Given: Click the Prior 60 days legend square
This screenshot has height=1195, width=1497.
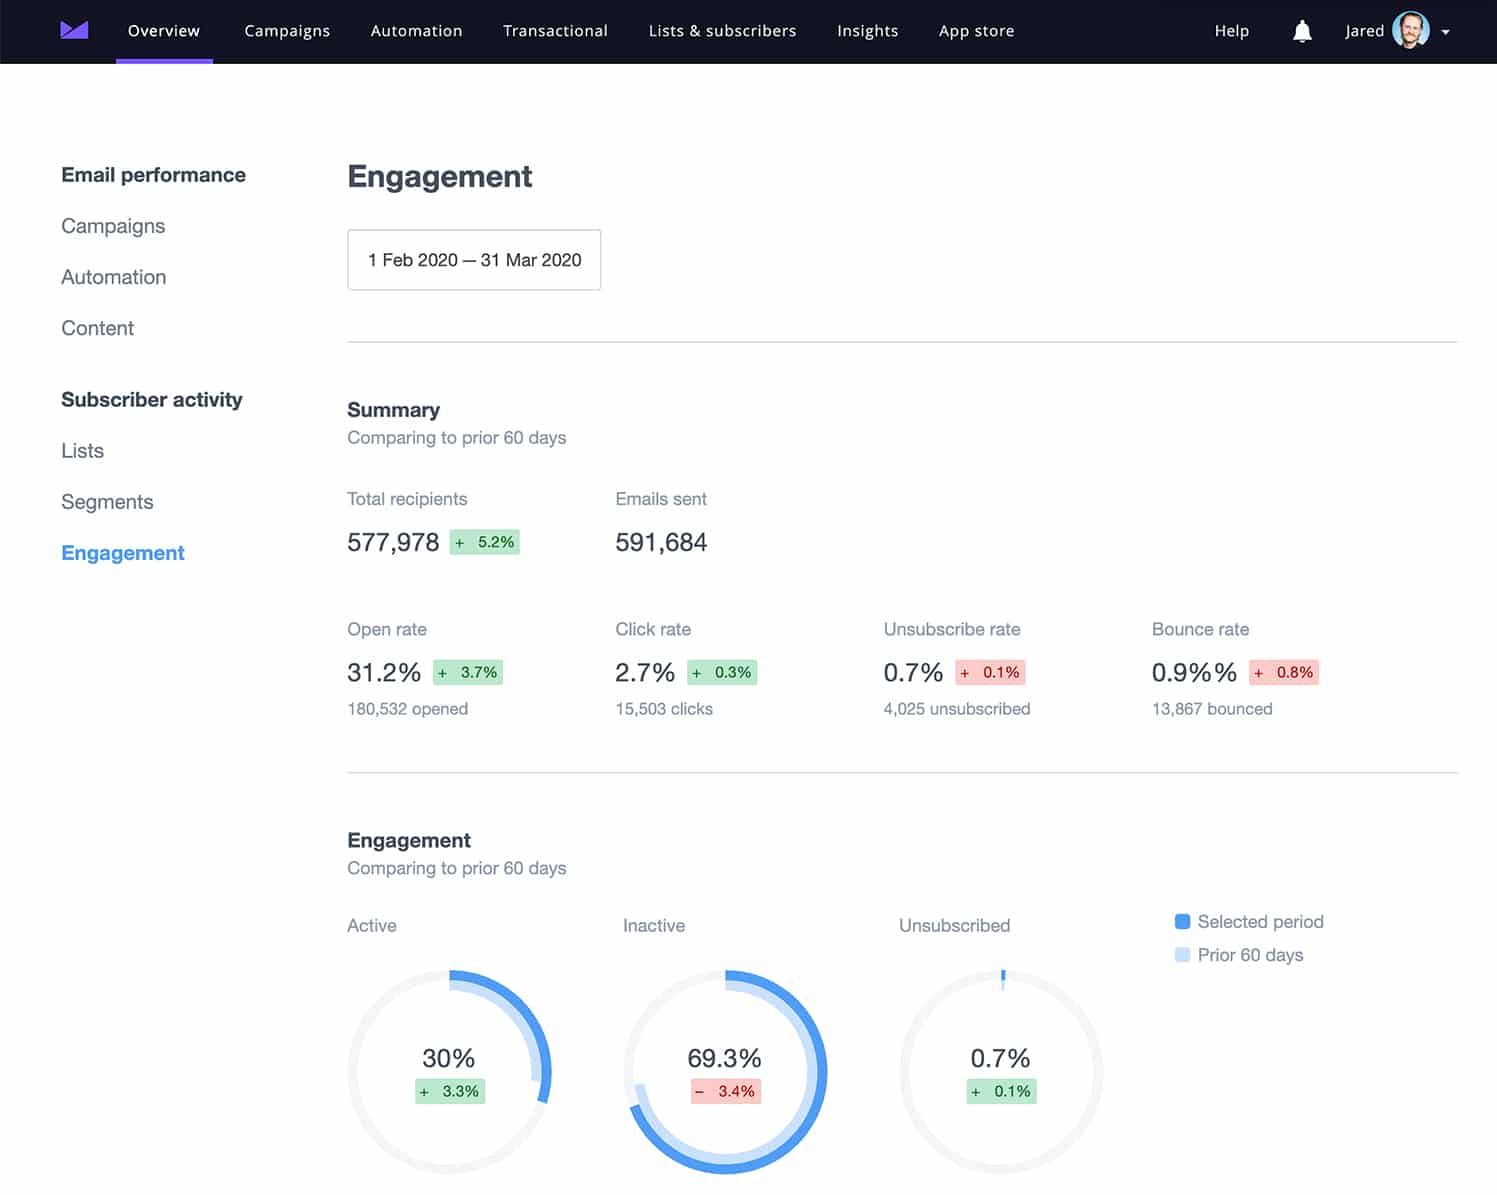Looking at the screenshot, I should (x=1183, y=955).
